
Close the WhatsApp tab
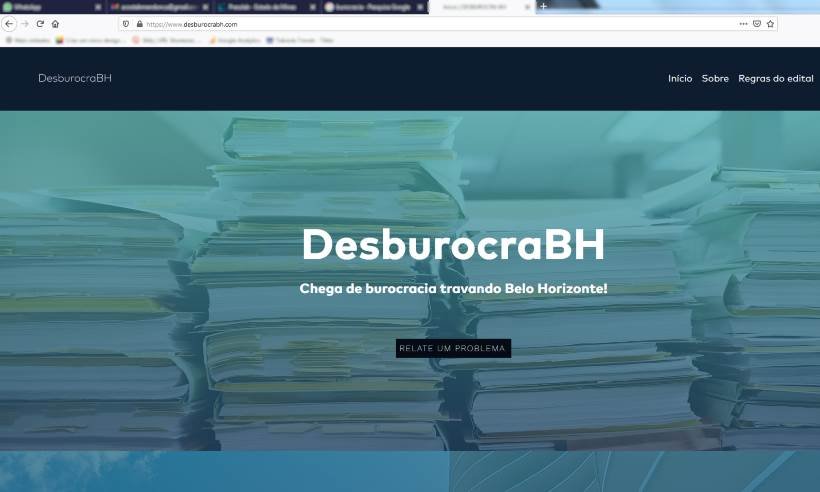(x=98, y=7)
